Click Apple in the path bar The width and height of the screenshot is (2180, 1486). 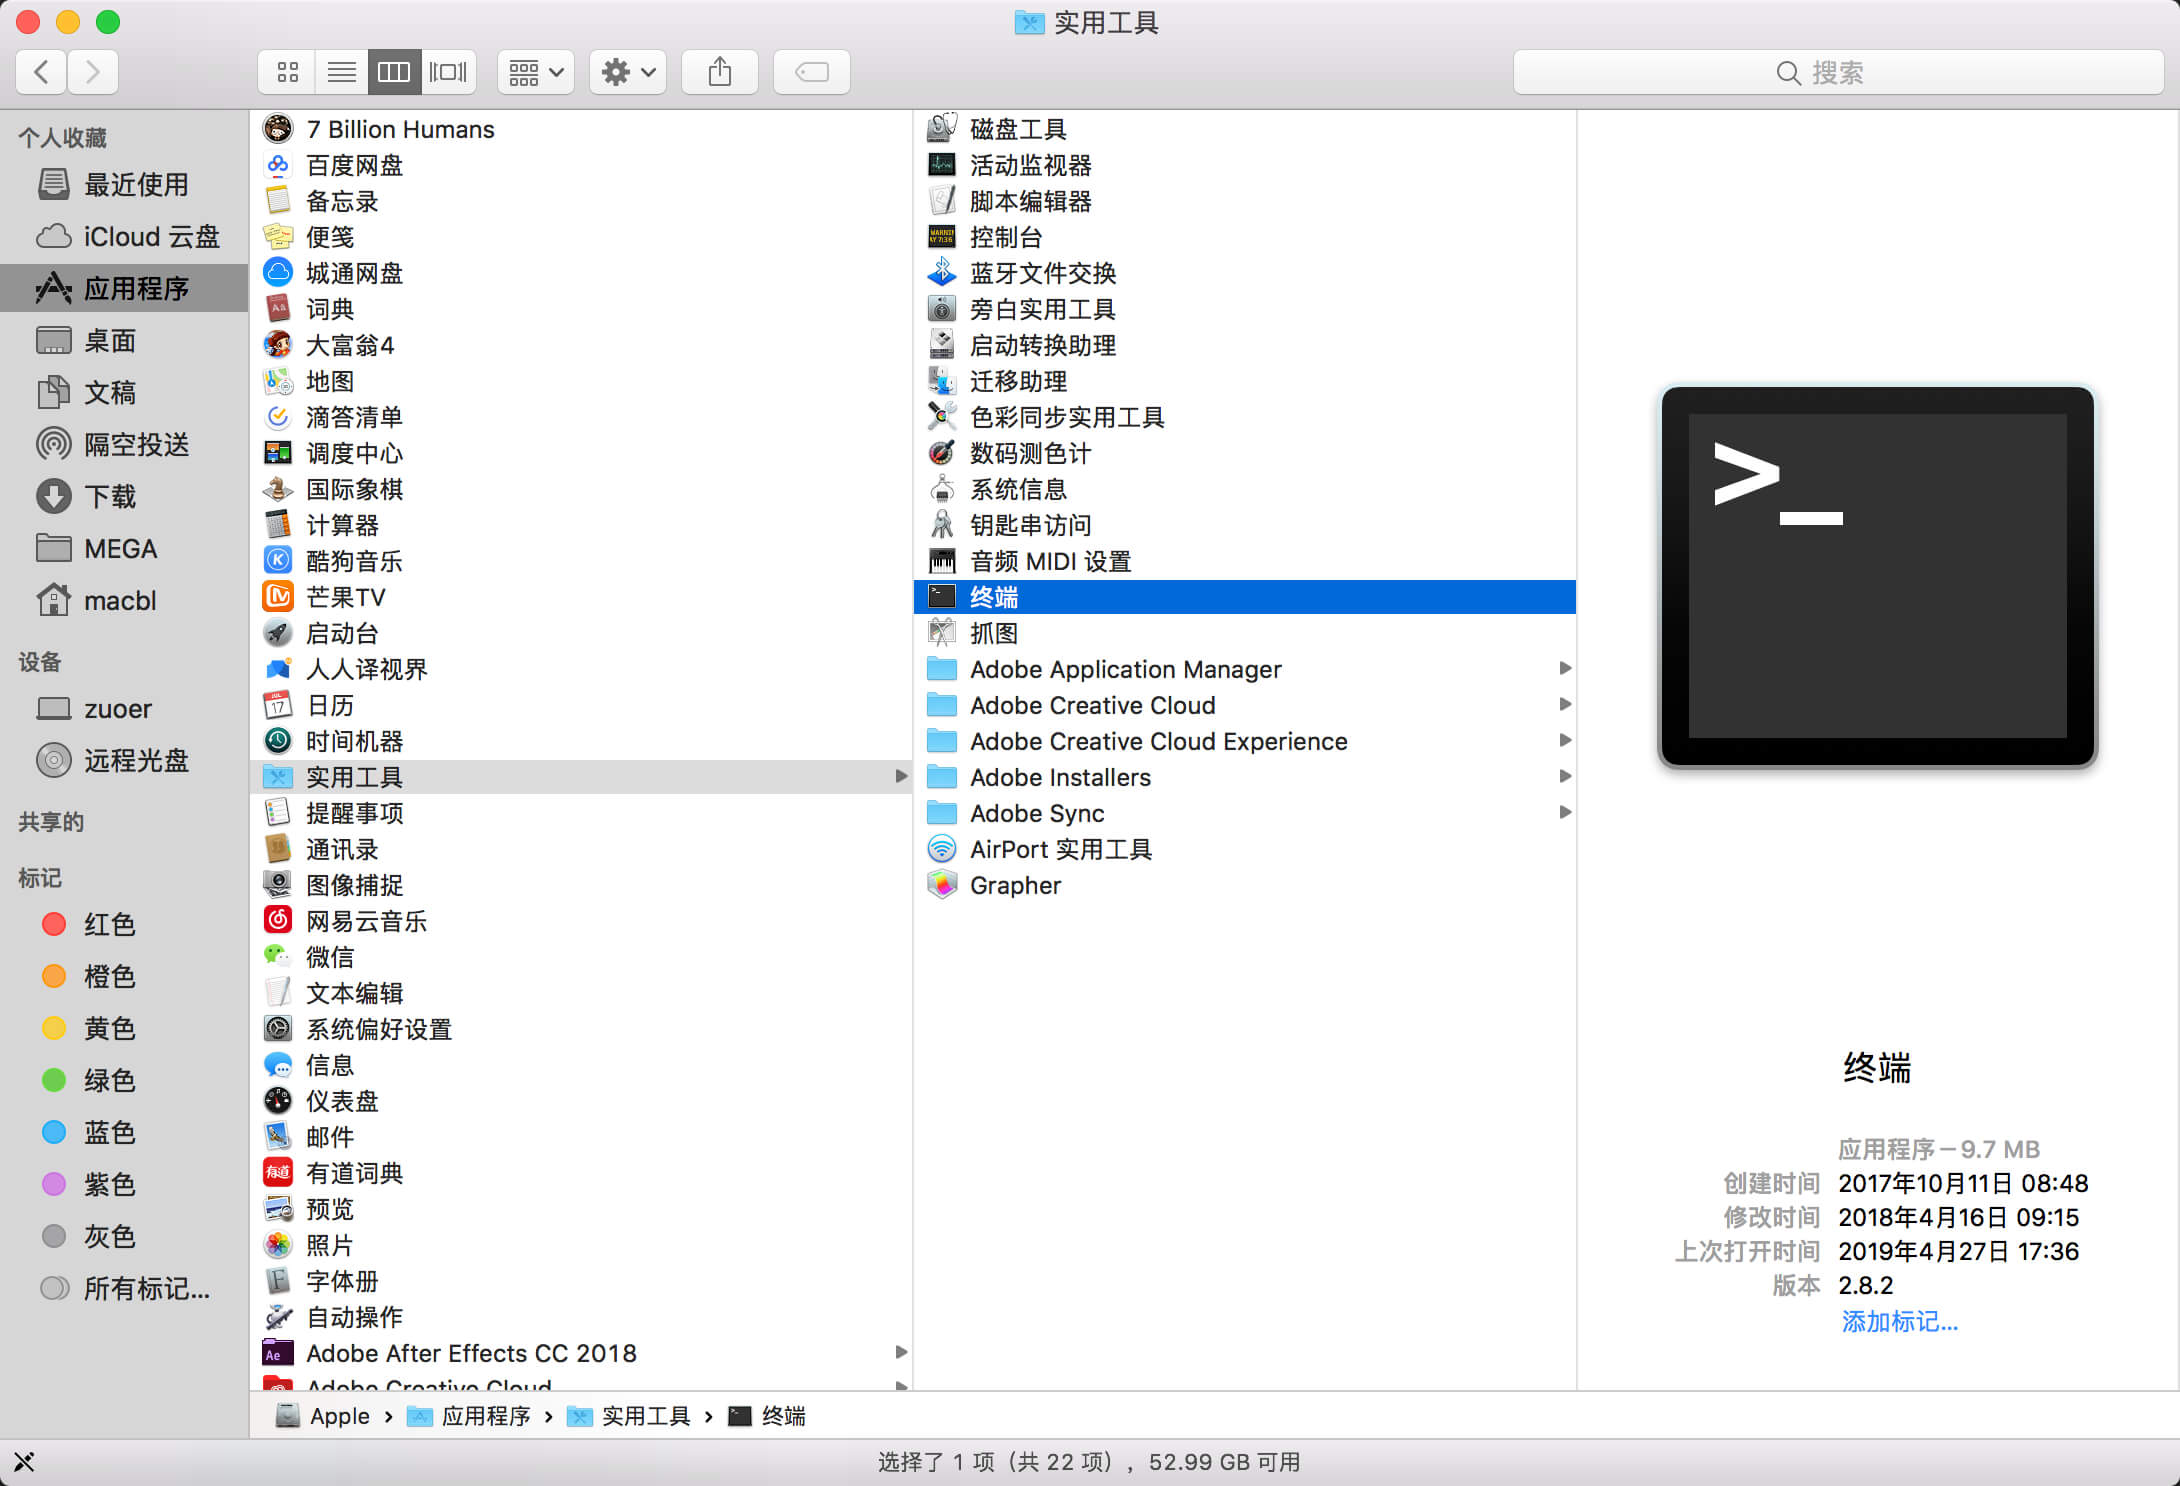[x=323, y=1416]
